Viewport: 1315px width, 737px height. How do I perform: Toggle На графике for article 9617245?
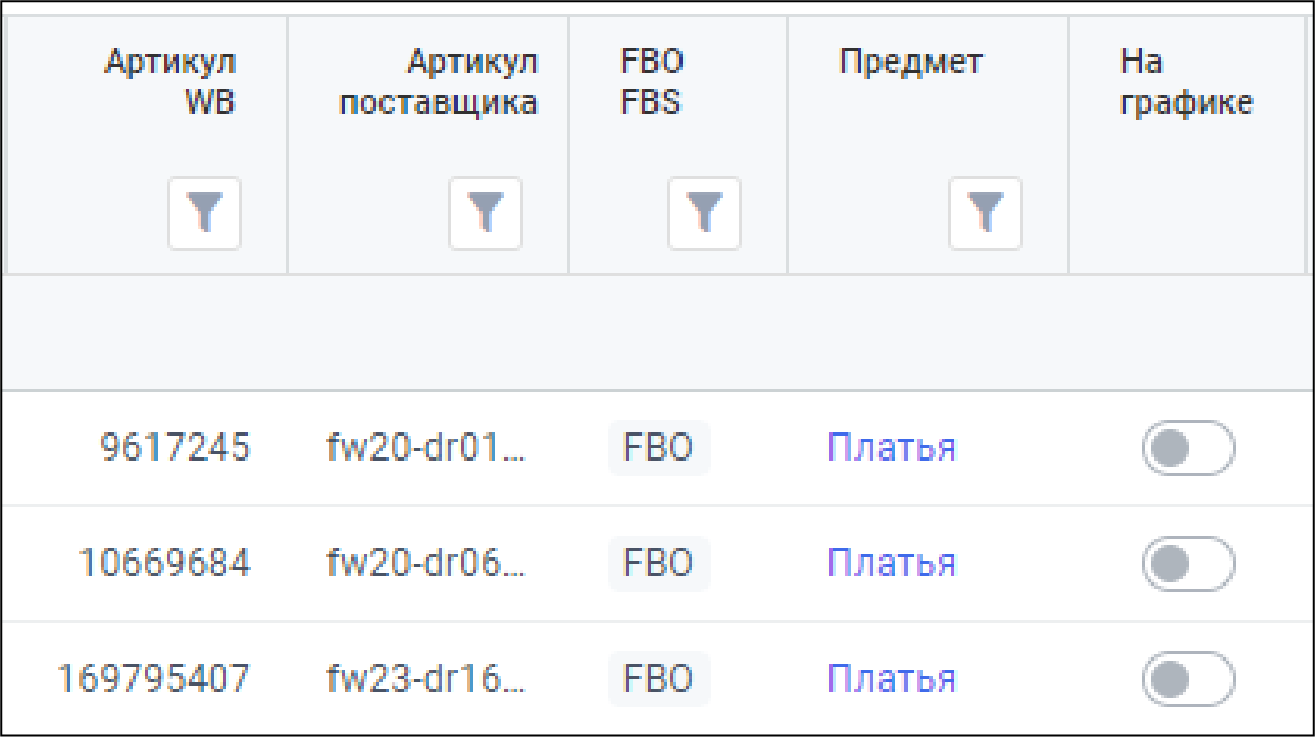[x=1188, y=448]
